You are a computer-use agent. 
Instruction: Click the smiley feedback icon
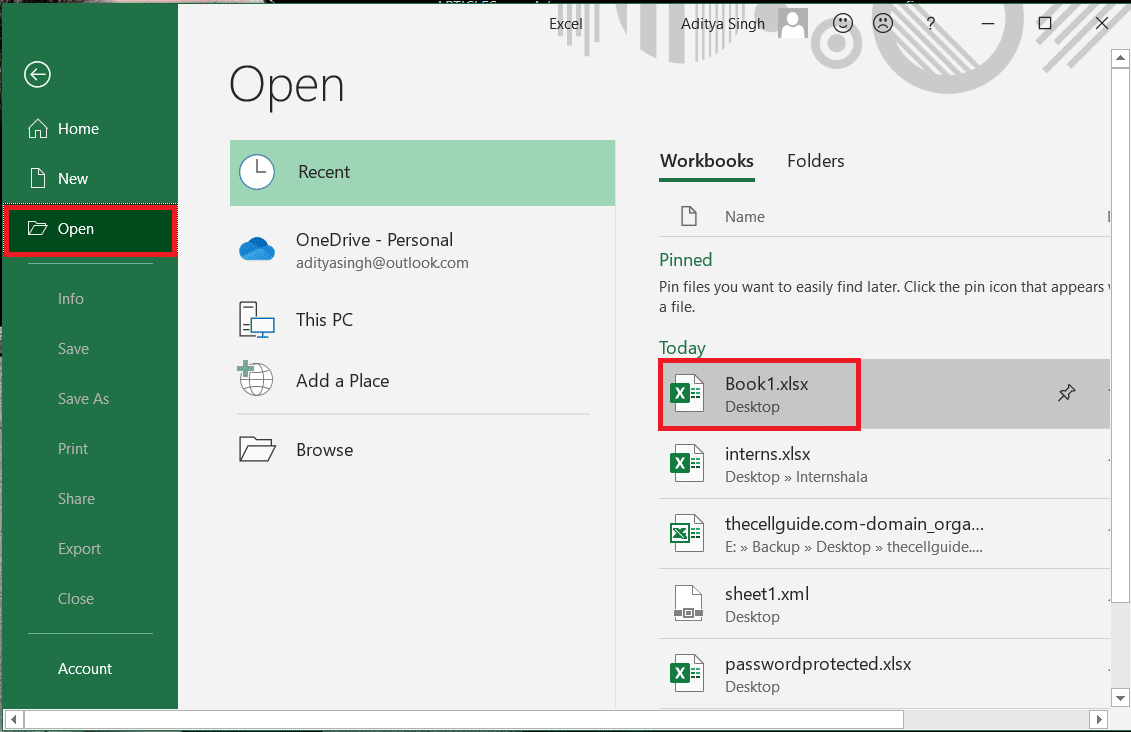tap(842, 22)
